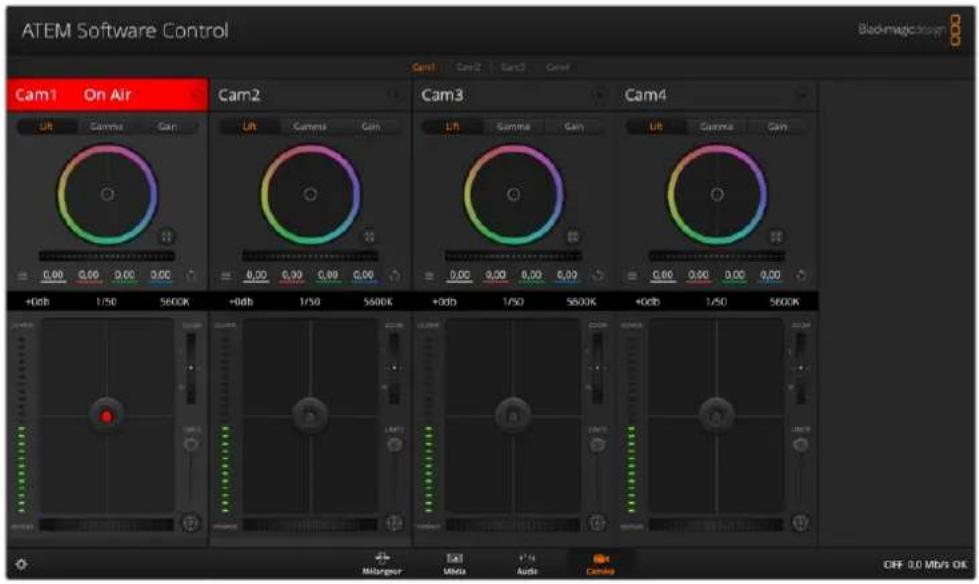Image resolution: width=979 pixels, height=584 pixels.
Task: Click the center point of Cam1 color wheel
Action: pyautogui.click(x=107, y=194)
